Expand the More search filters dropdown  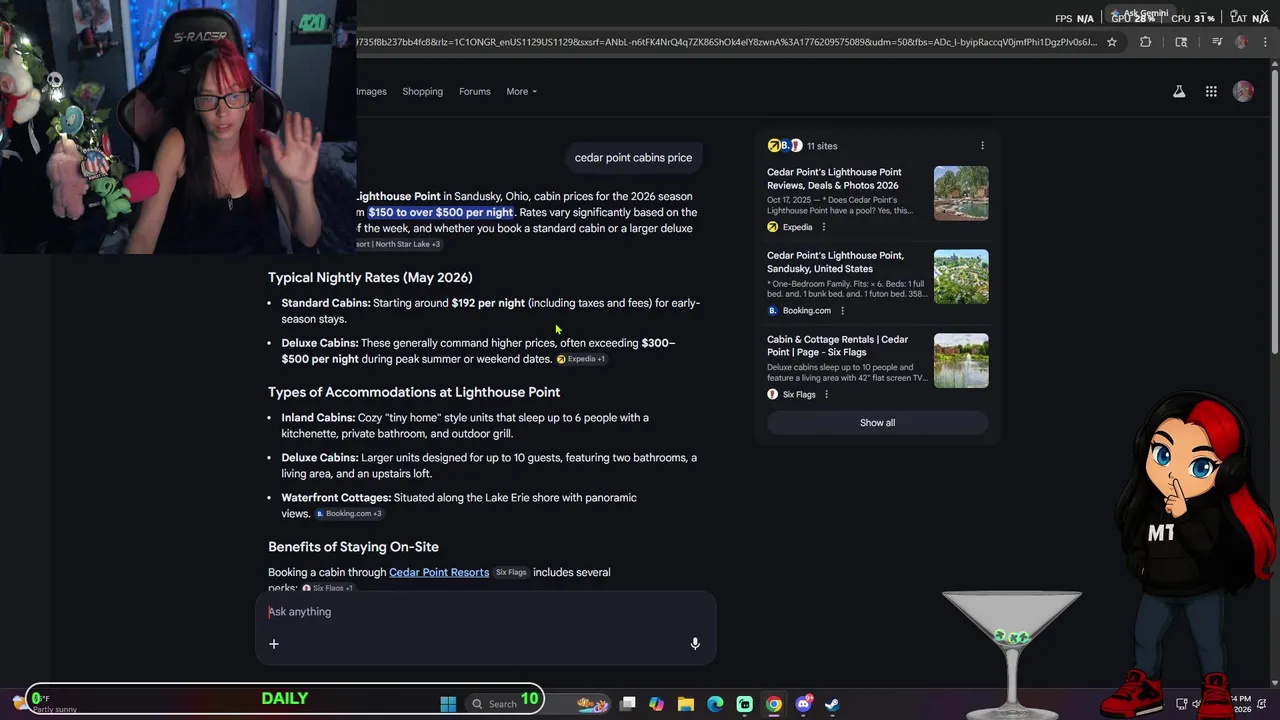pyautogui.click(x=521, y=91)
